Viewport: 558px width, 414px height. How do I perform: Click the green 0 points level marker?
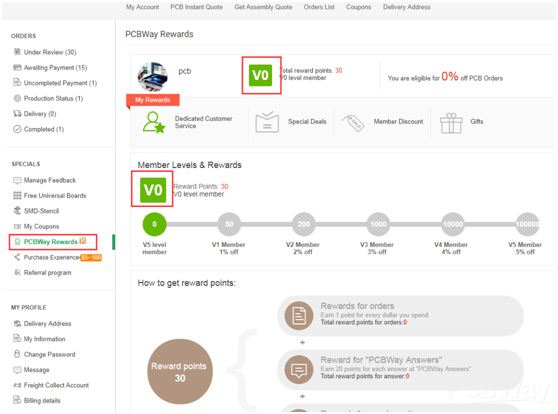tap(154, 224)
